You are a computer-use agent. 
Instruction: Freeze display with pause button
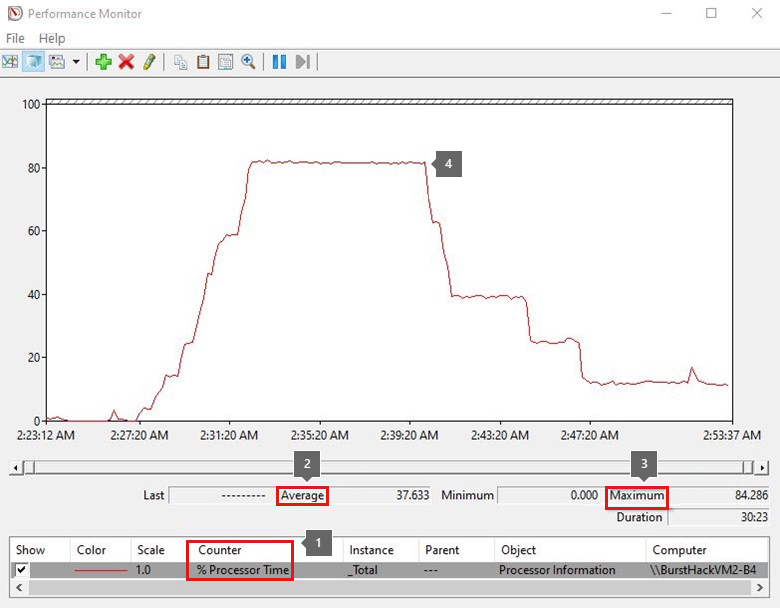279,62
